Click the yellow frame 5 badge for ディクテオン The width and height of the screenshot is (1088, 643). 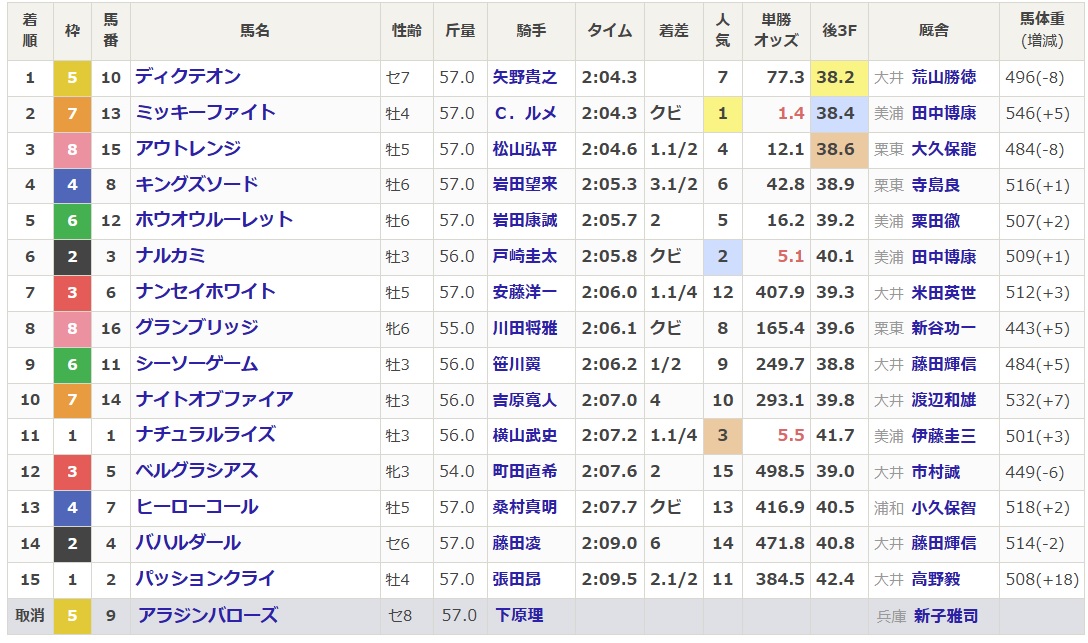[x=72, y=77]
